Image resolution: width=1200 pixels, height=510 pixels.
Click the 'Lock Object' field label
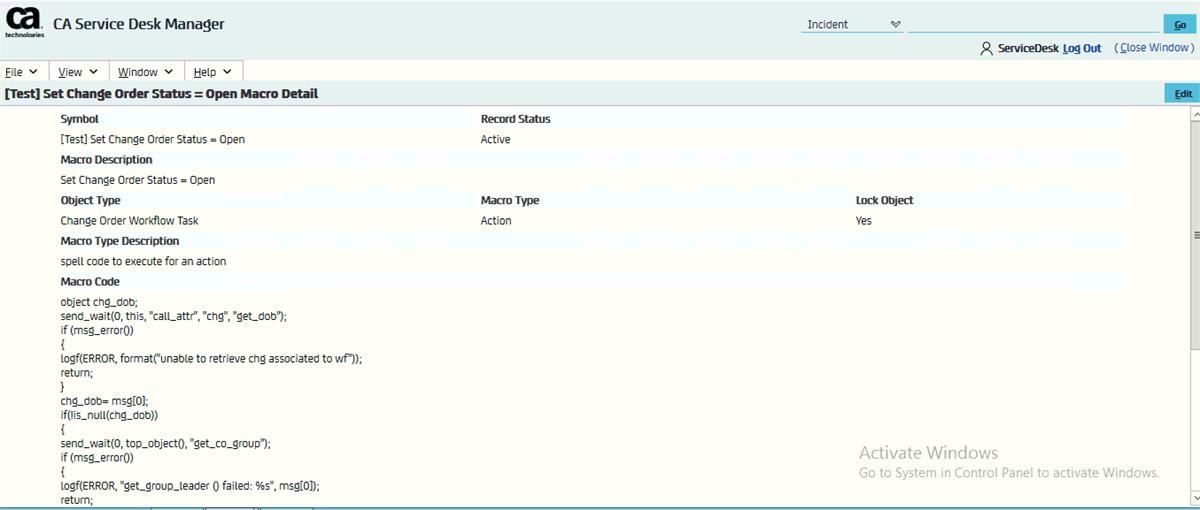tap(884, 201)
